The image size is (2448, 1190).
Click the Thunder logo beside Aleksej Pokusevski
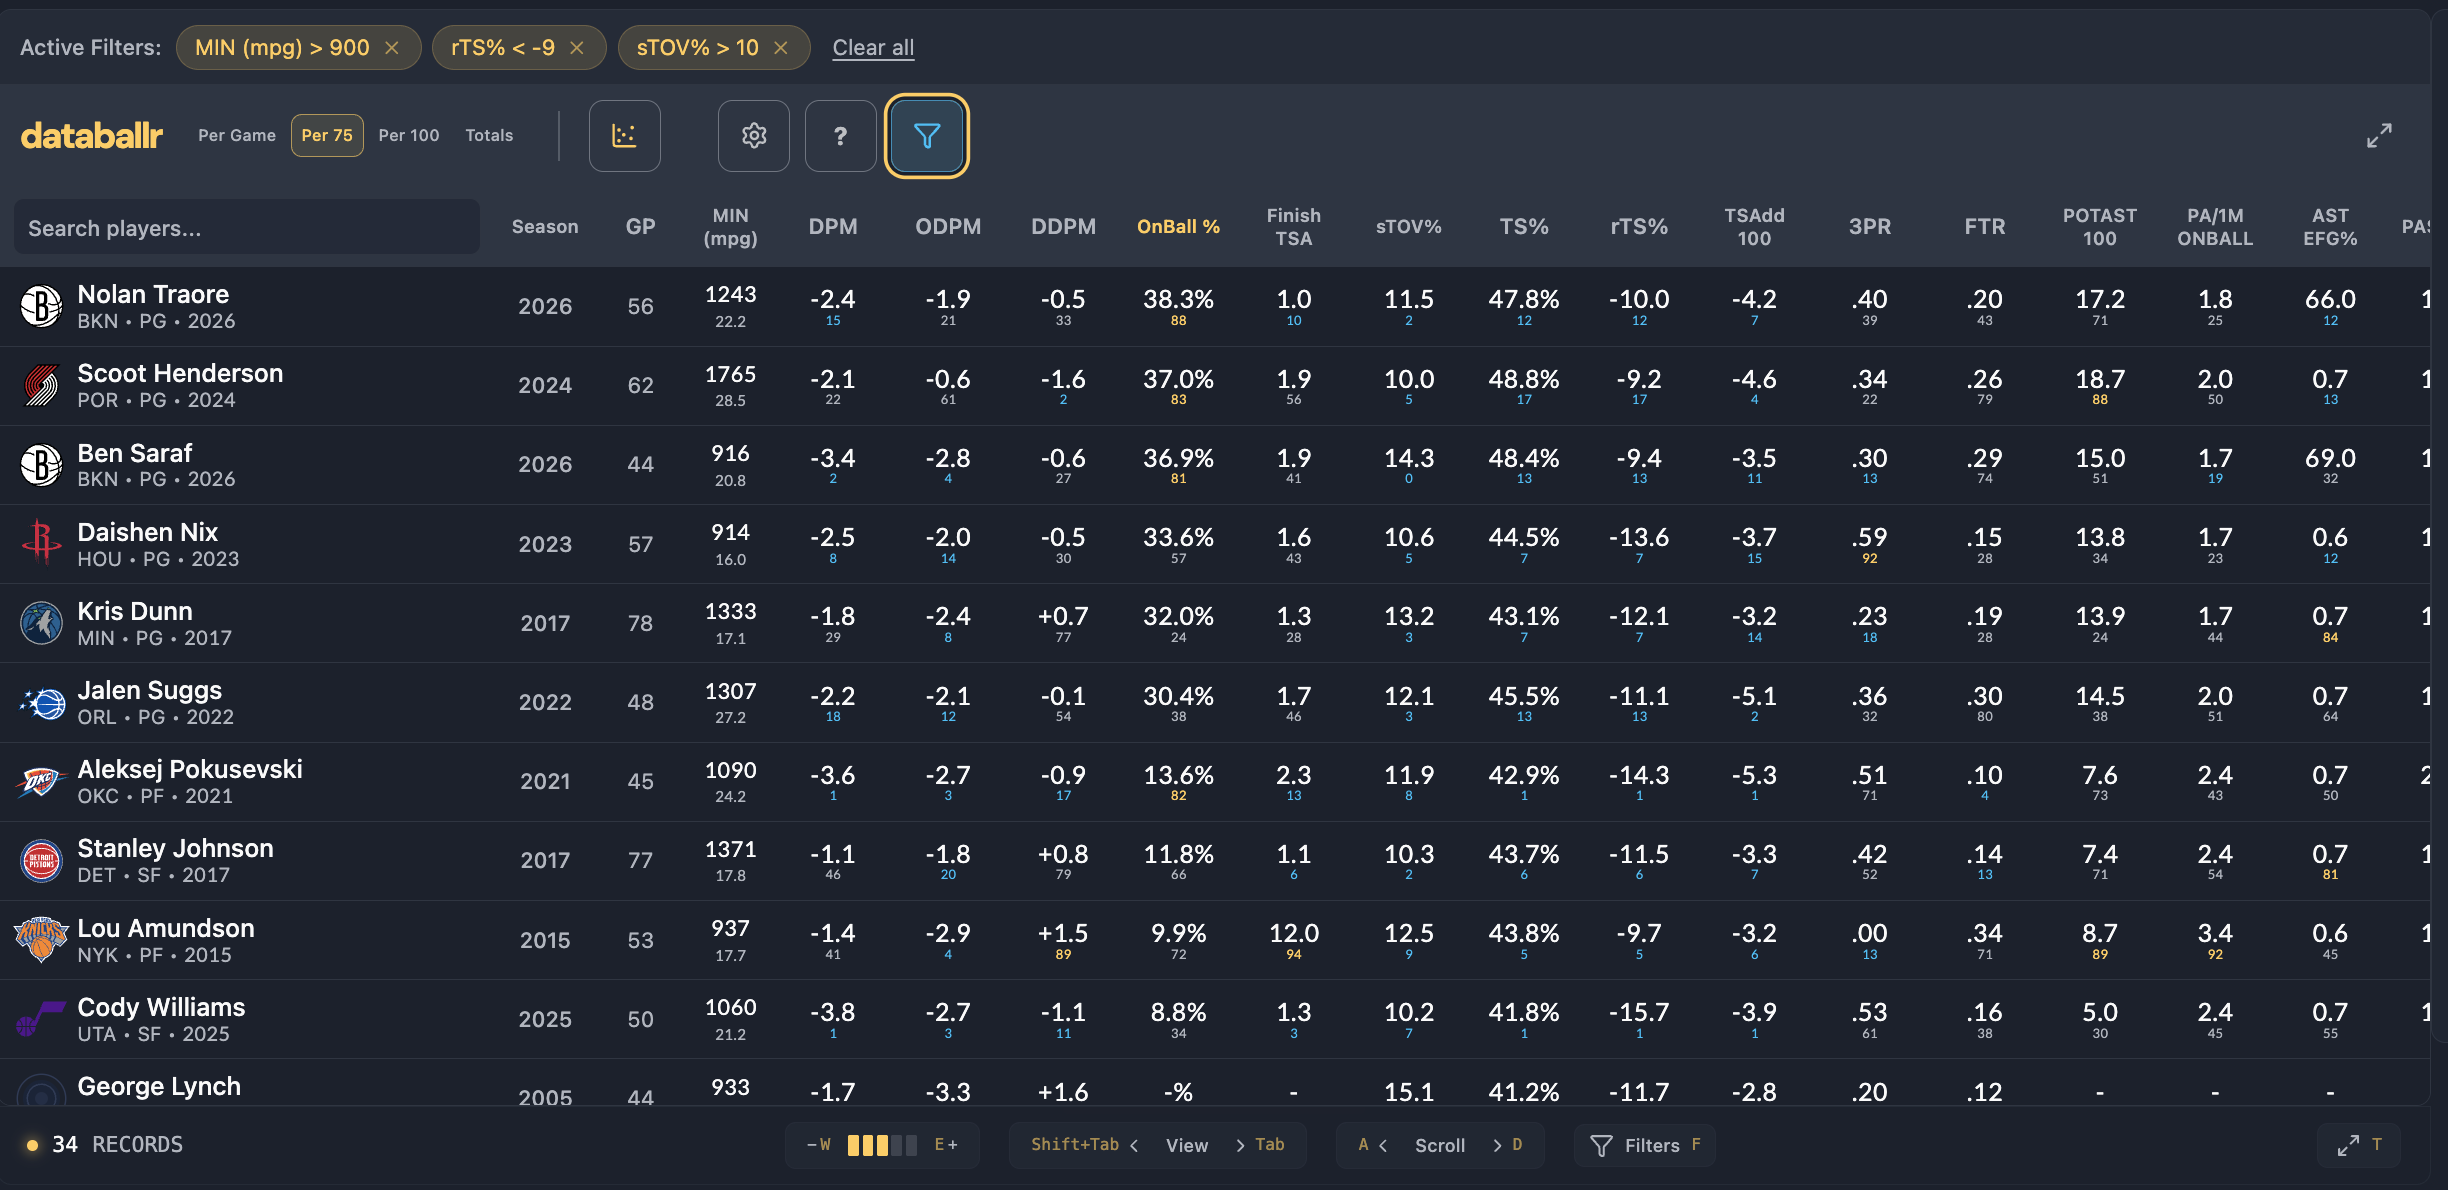coord(41,782)
